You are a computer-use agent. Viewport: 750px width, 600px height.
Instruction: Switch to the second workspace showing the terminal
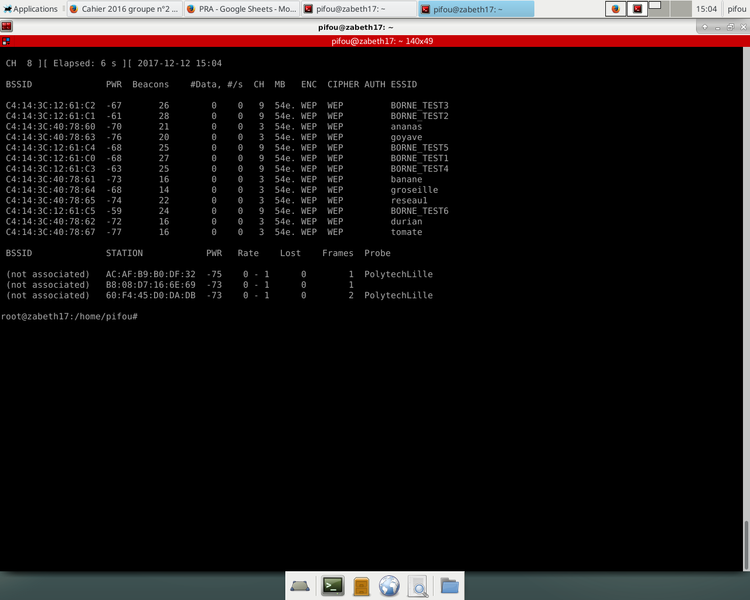[x=637, y=9]
